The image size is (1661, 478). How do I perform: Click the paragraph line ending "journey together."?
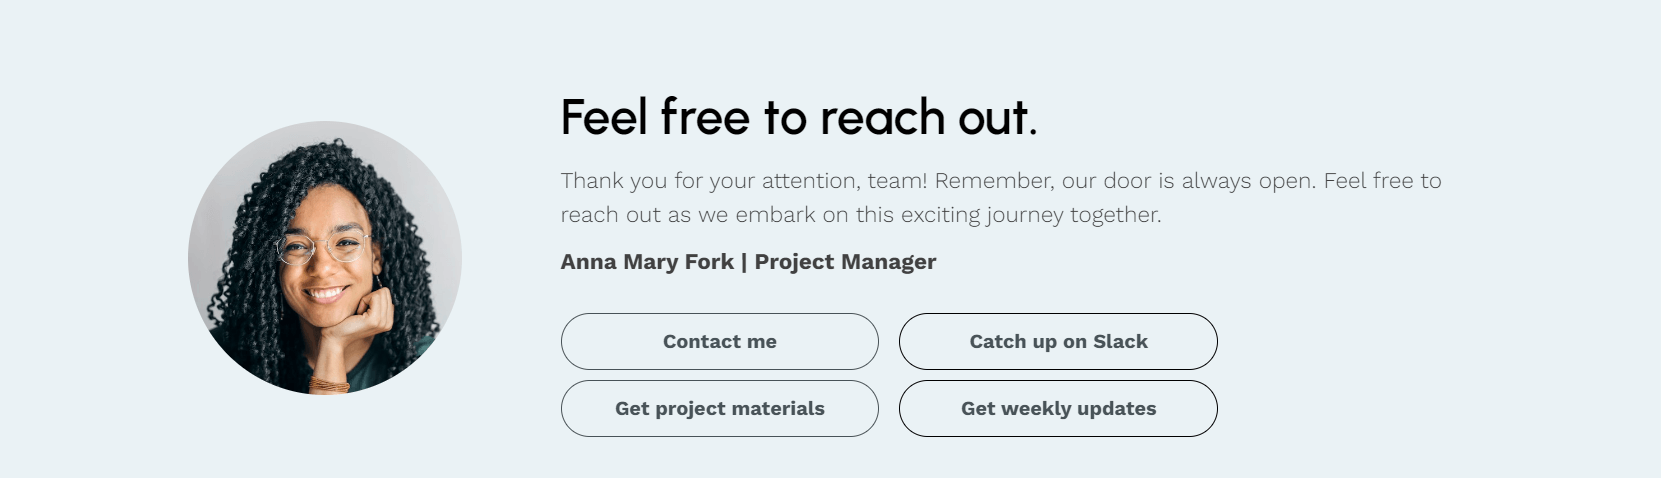click(860, 215)
